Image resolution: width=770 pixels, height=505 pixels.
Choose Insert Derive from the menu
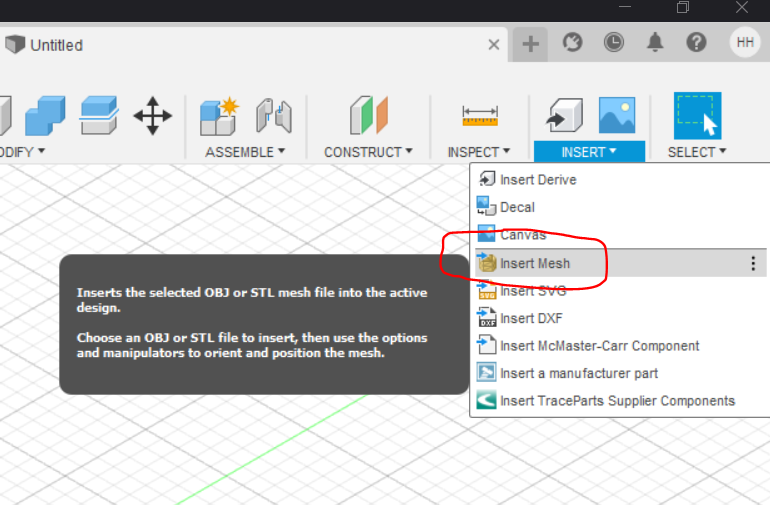click(x=621, y=179)
